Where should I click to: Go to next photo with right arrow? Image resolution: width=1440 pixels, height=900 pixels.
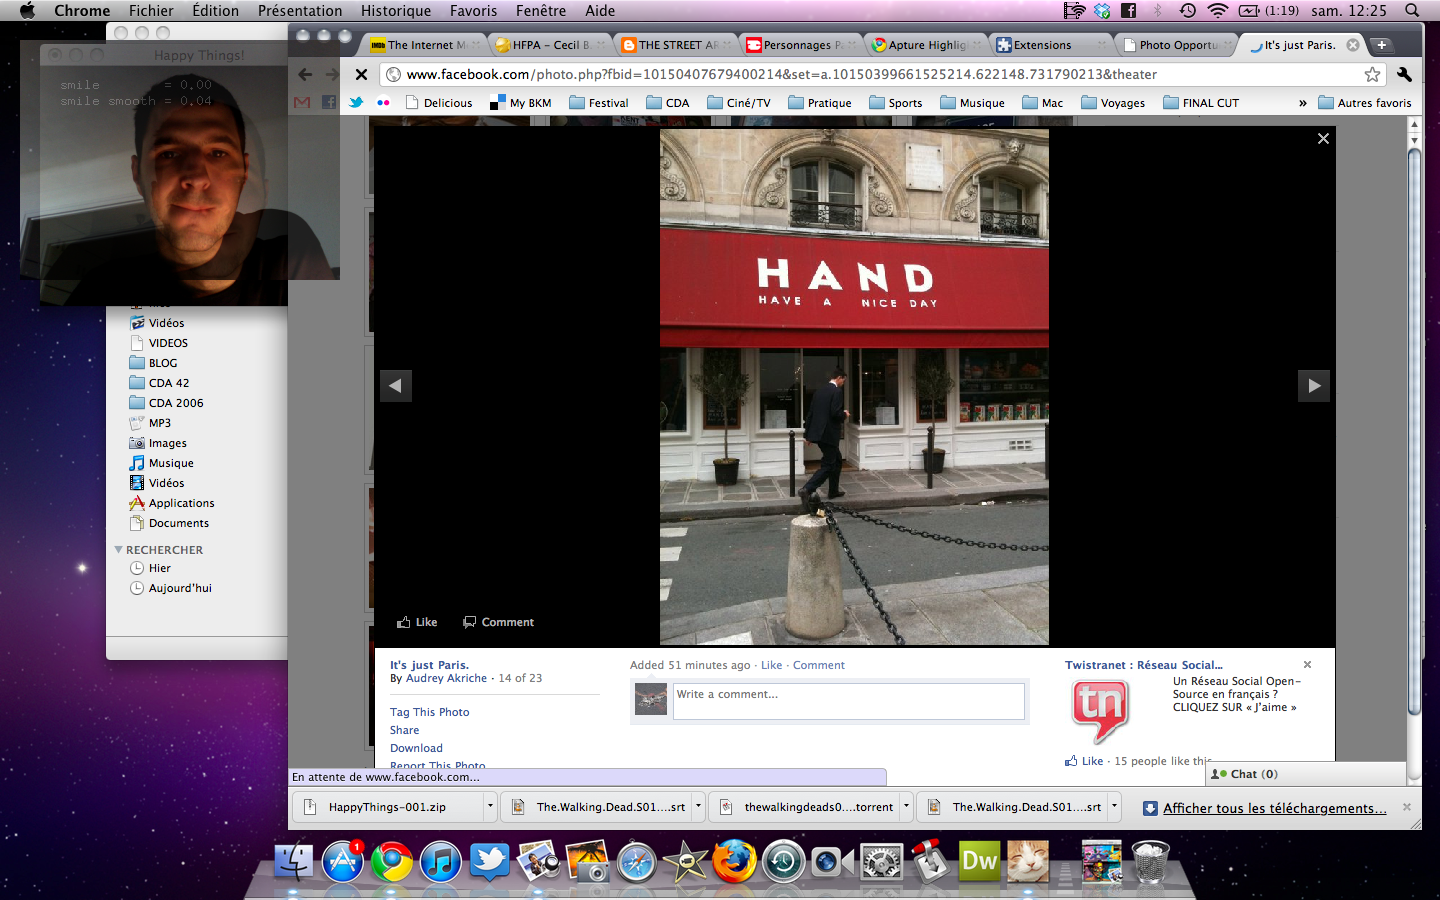[x=1313, y=385]
